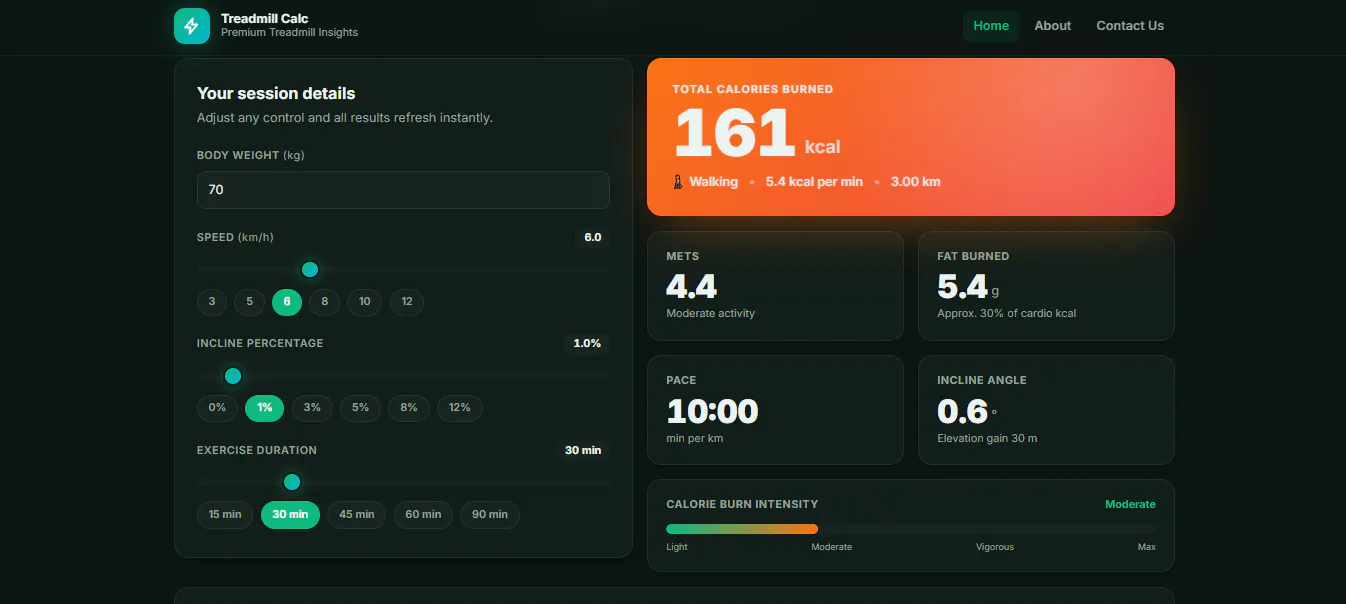Open the Home nav item
Viewport: 1346px width, 604px height.
[991, 26]
